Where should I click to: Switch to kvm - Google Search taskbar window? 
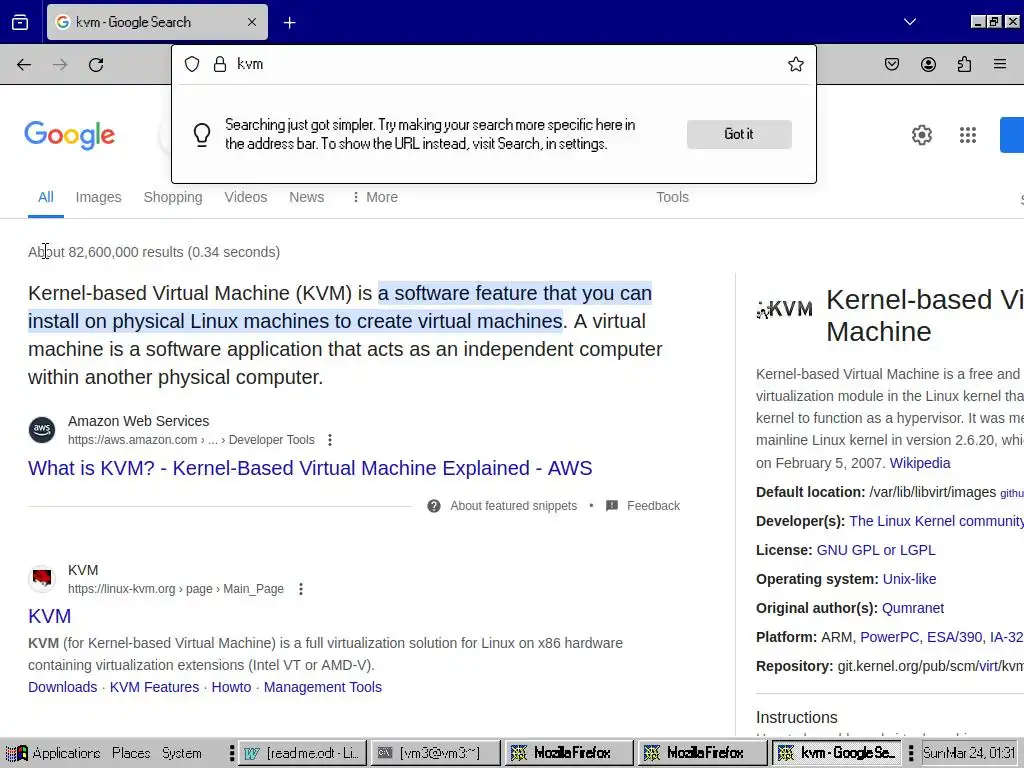837,753
